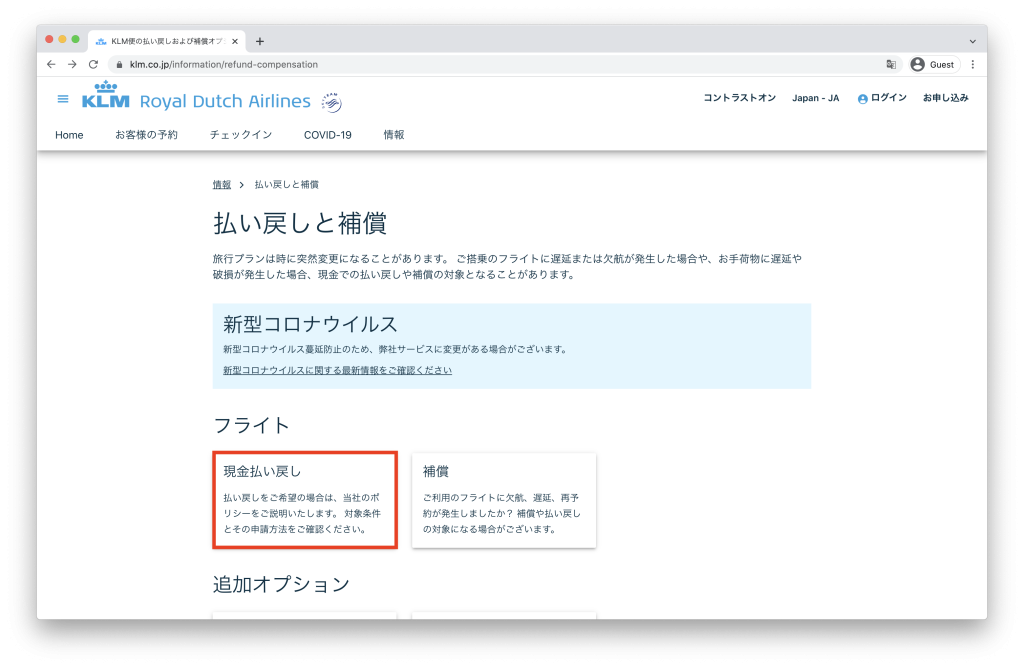Open the Japan - JA language selector
The image size is (1024, 668).
pos(815,98)
